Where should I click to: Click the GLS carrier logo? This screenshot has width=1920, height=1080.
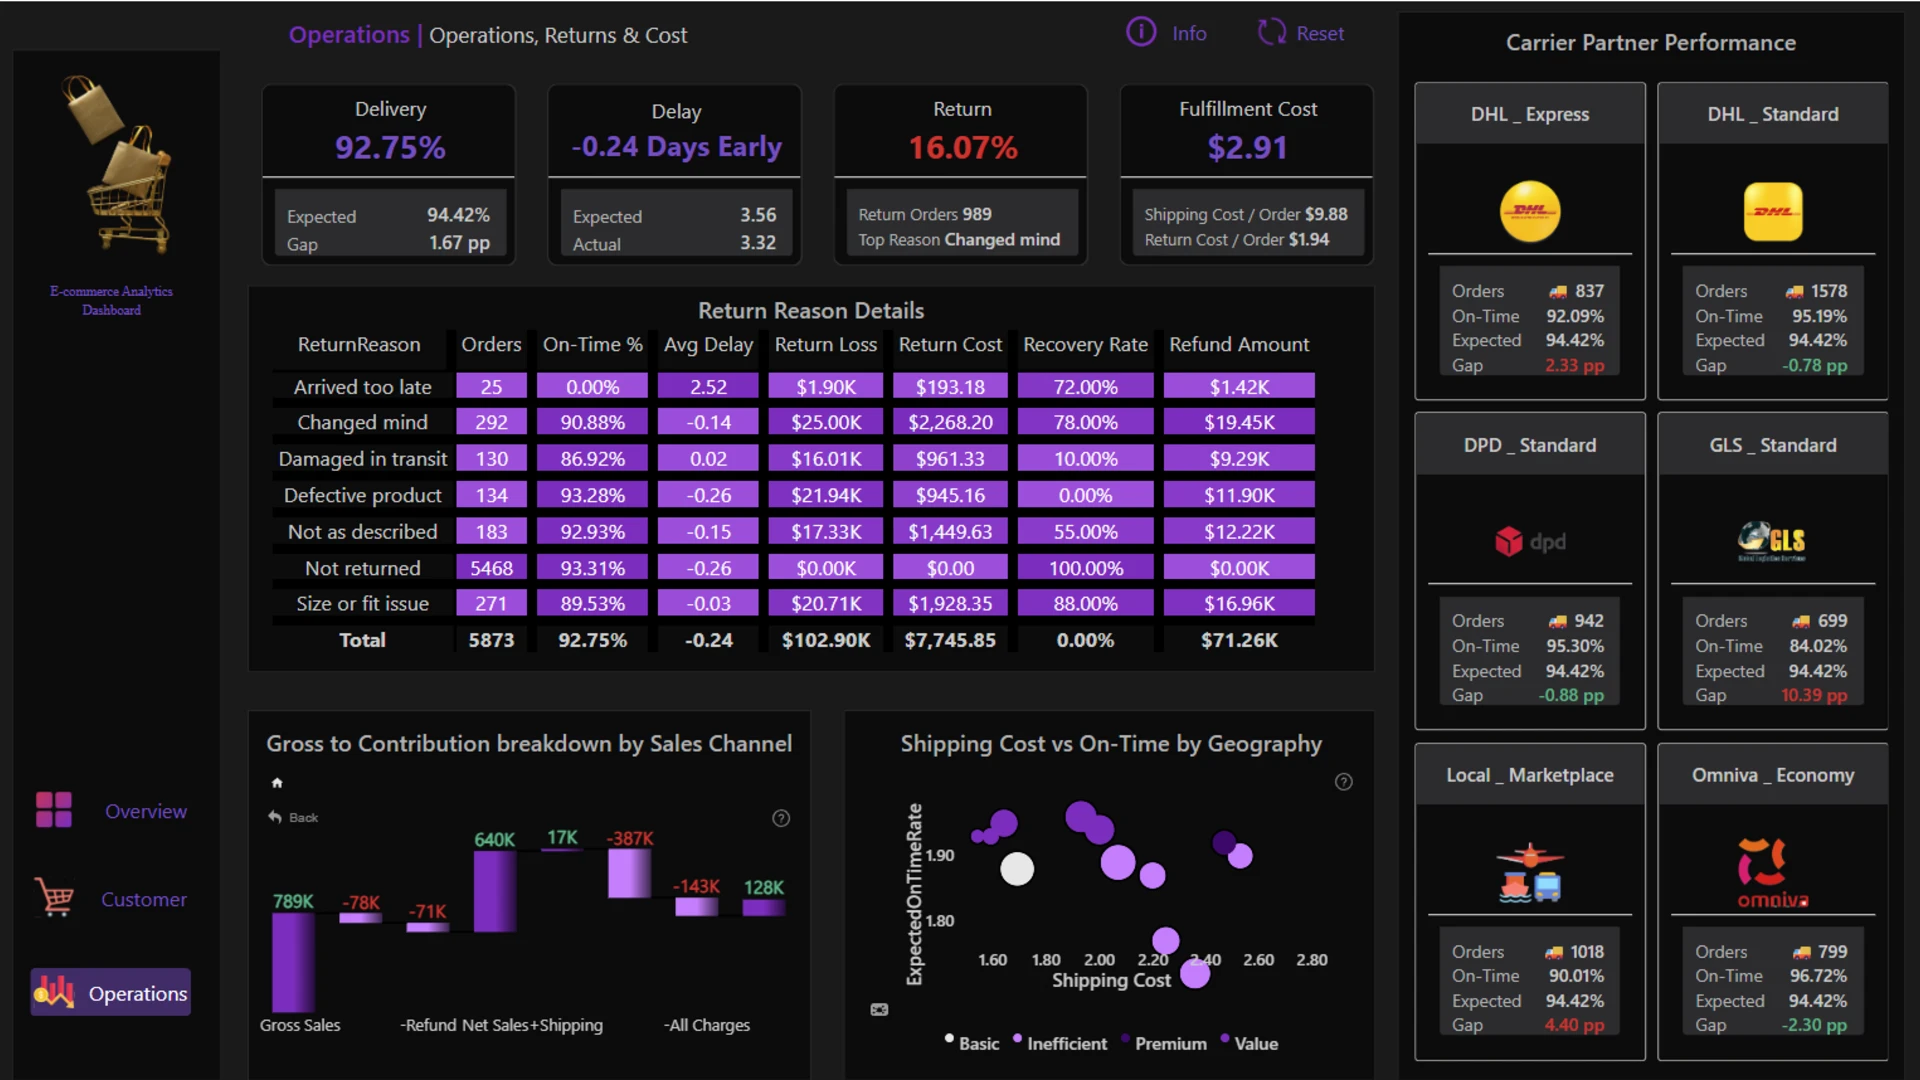1772,541
